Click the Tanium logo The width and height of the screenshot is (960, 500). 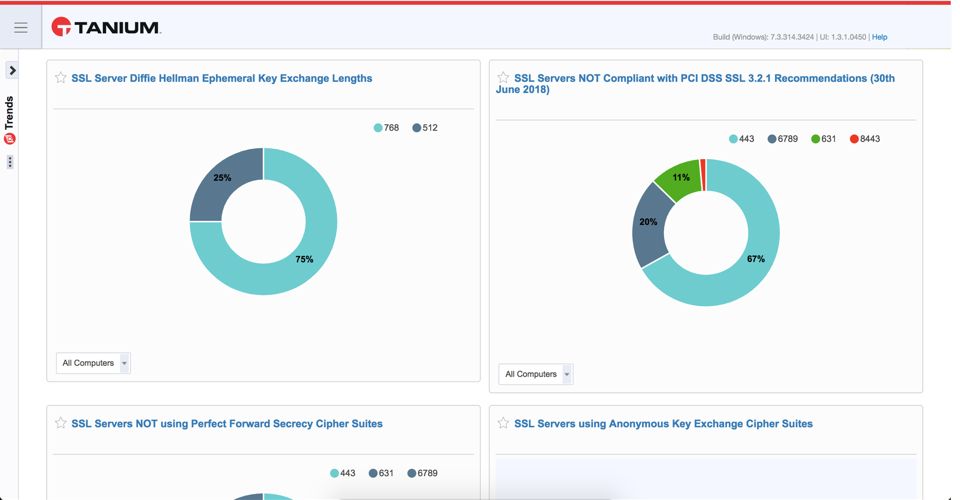105,27
